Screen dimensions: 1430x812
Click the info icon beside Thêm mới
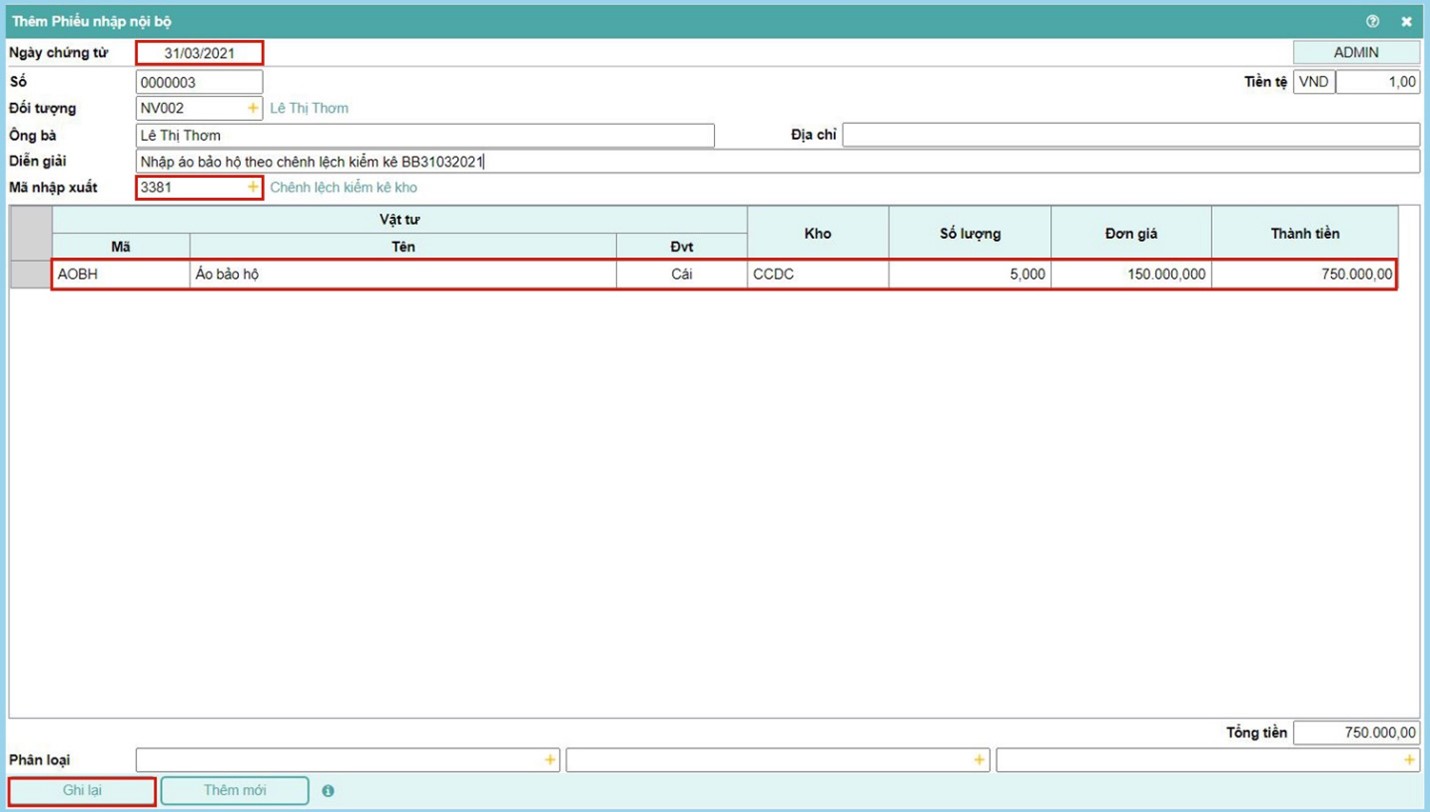[328, 791]
